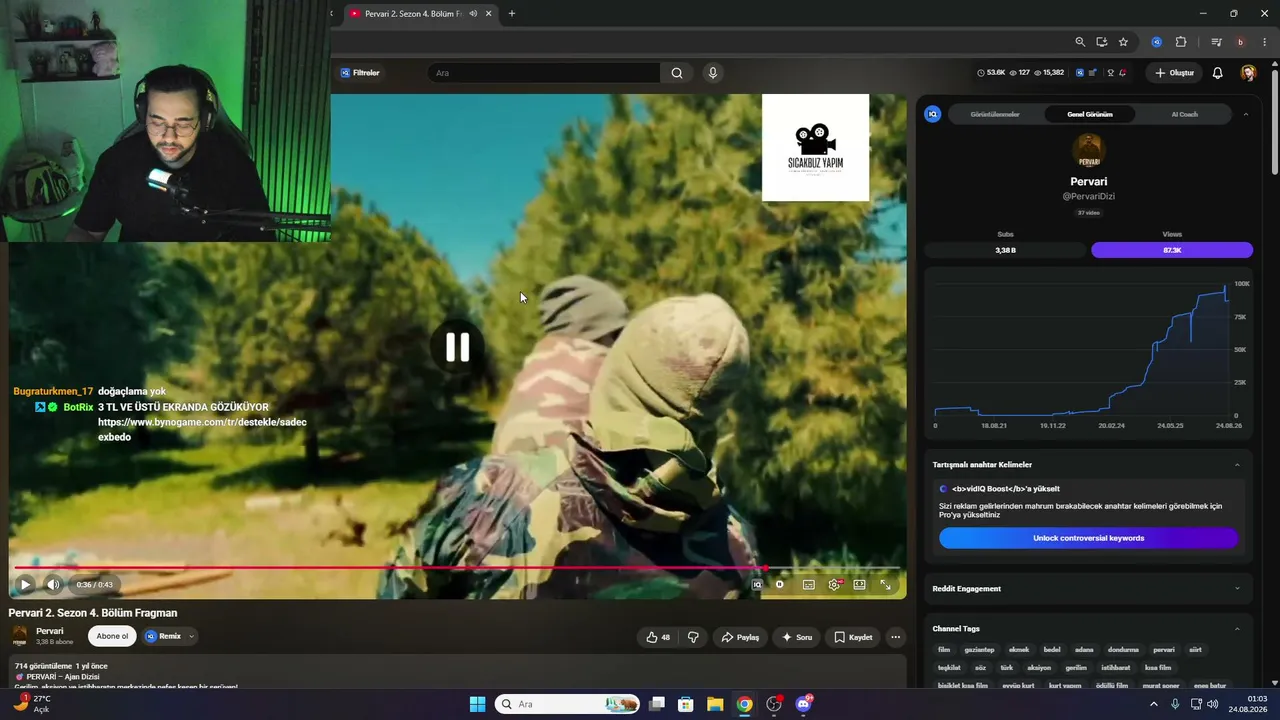Click the Windows taskbar search box
Image resolution: width=1280 pixels, height=720 pixels.
567,704
